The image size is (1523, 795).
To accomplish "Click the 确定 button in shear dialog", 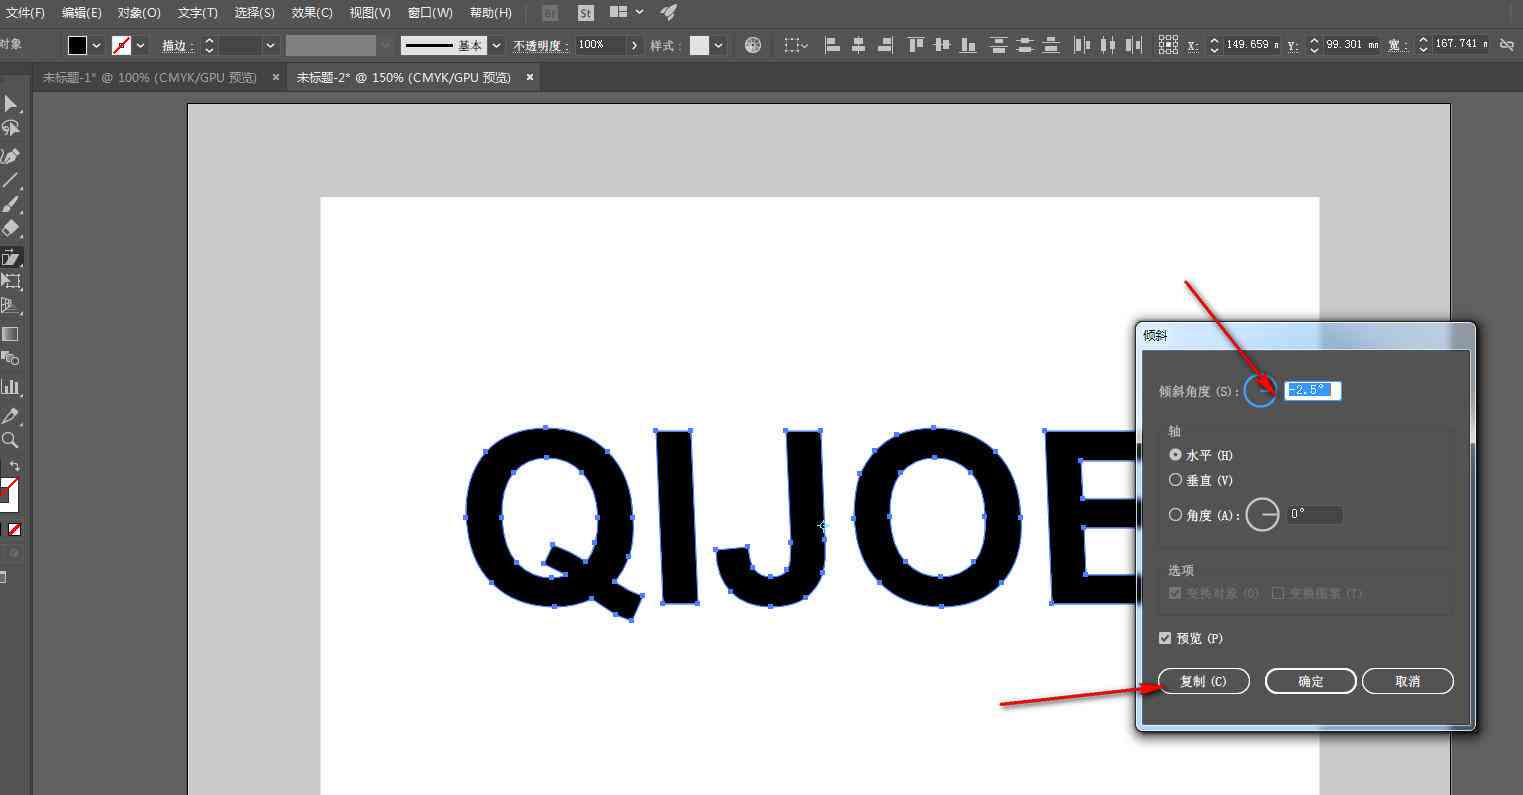I will [1311, 681].
